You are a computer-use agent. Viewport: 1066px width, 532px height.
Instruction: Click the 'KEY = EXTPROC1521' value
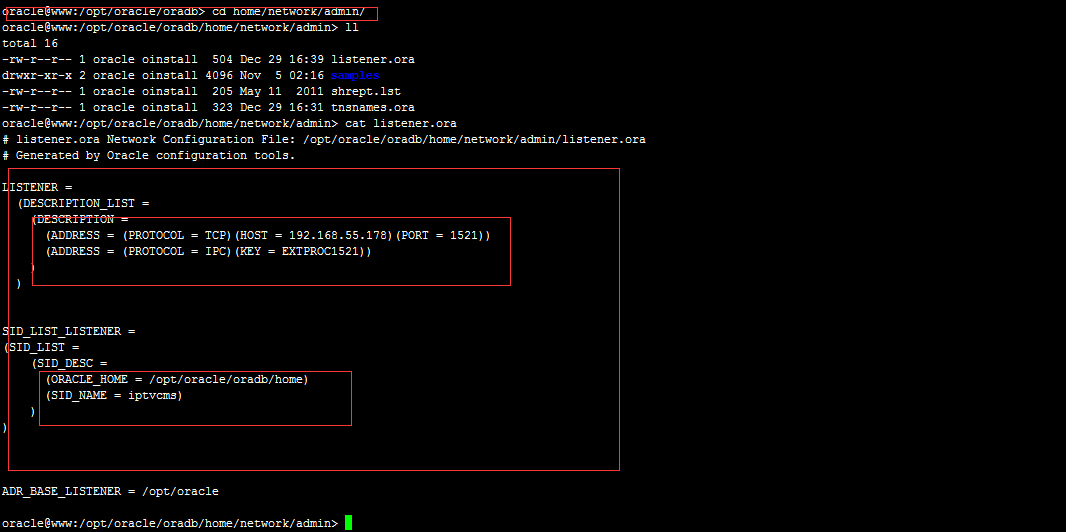[x=302, y=252]
